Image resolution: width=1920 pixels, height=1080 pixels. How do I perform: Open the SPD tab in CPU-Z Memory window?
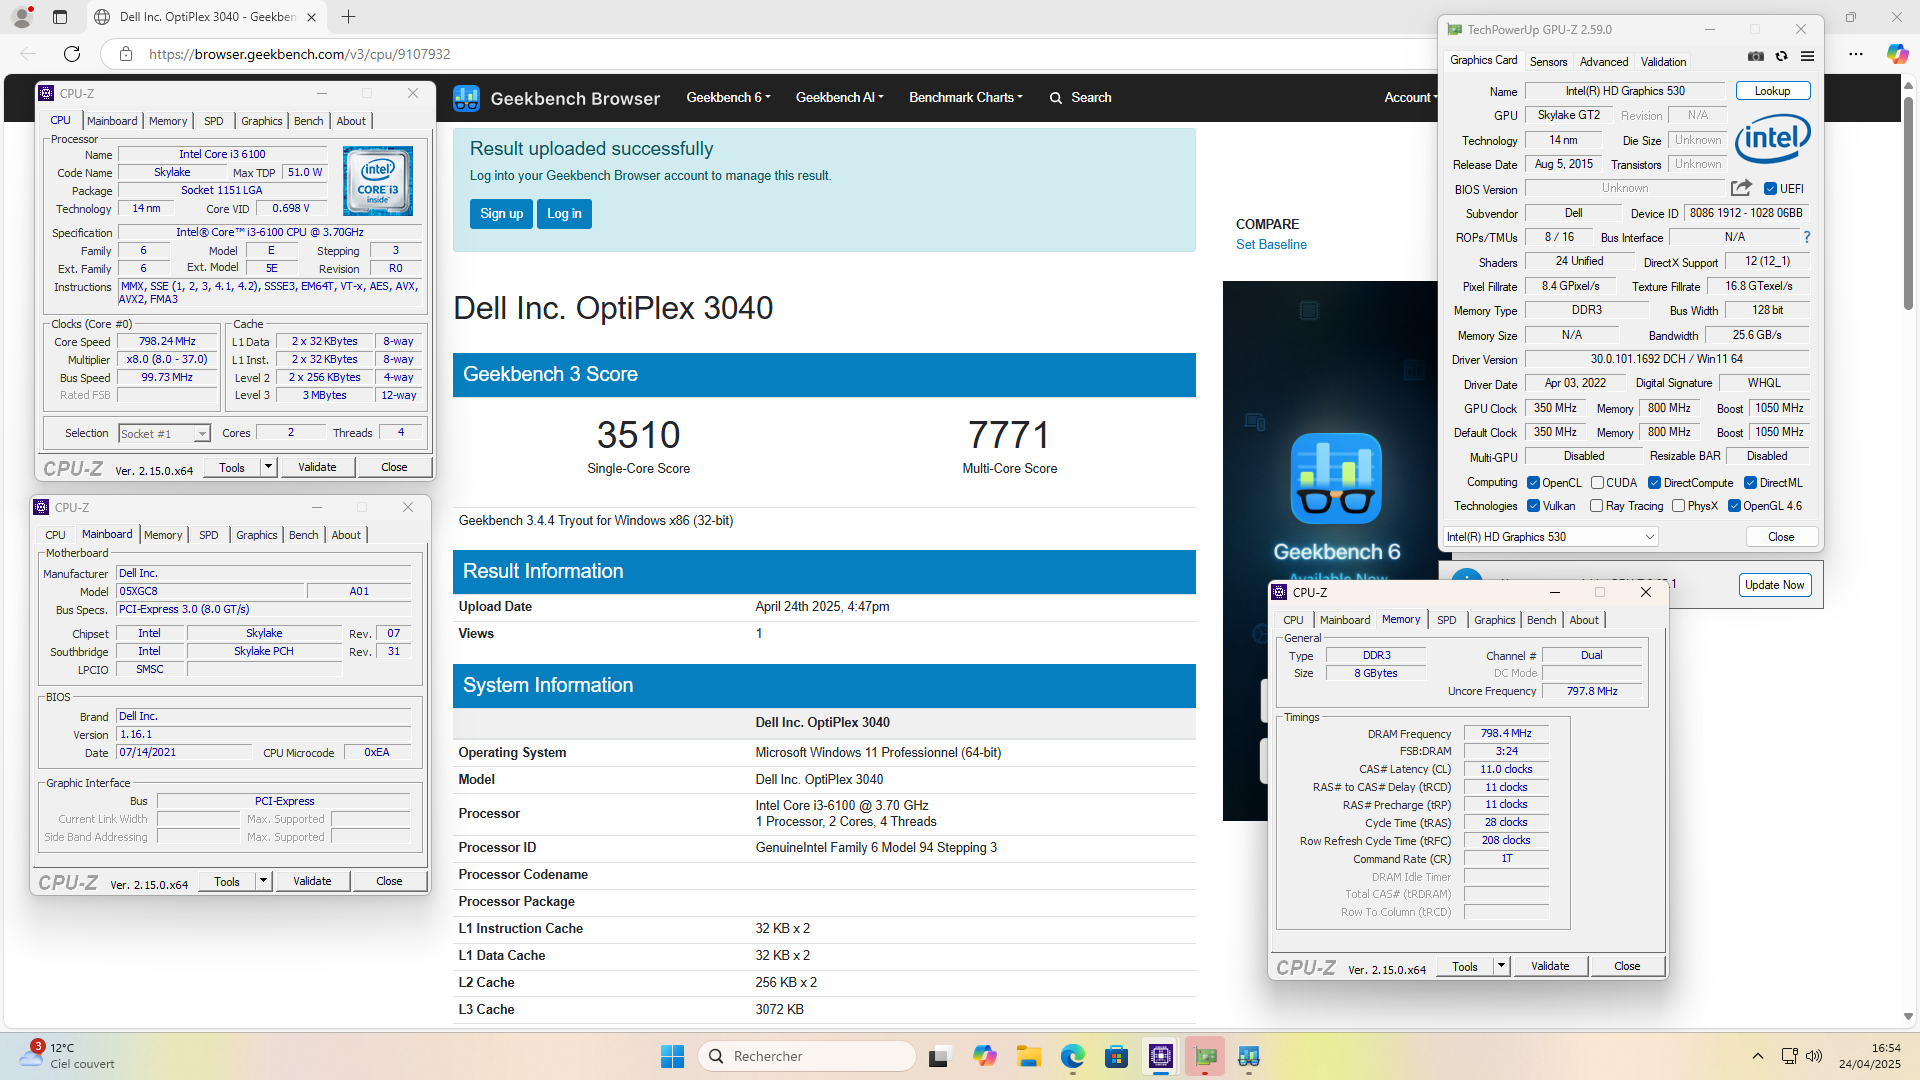[x=1446, y=620]
